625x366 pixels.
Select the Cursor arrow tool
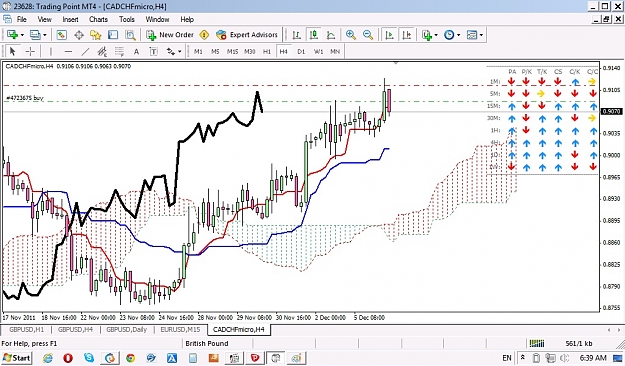click(12, 51)
